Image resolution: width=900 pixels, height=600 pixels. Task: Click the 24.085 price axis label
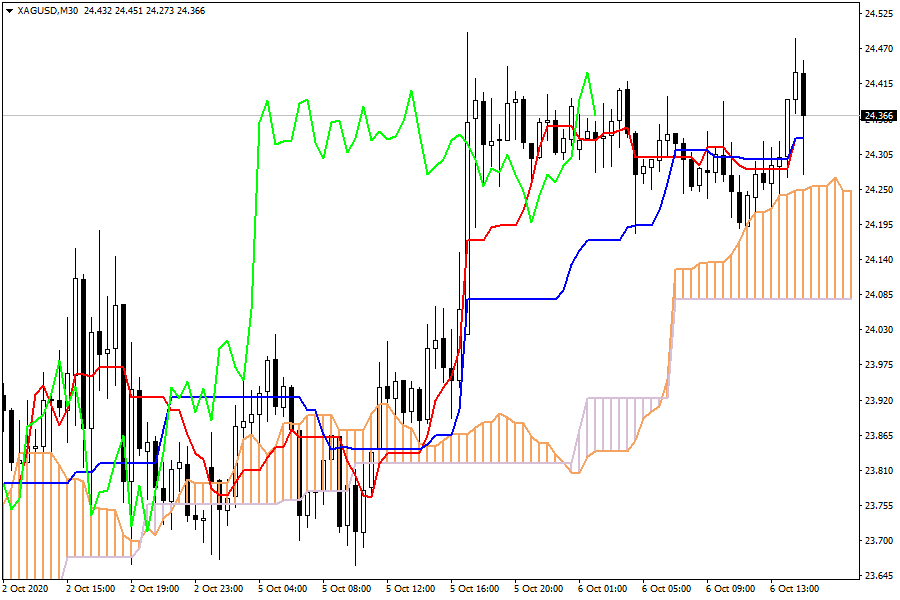point(877,294)
